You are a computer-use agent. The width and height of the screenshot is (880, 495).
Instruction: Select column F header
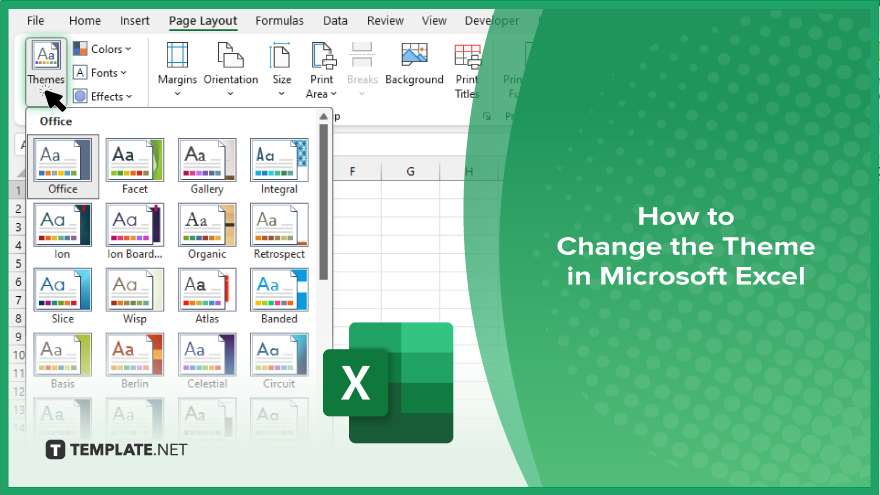tap(352, 171)
